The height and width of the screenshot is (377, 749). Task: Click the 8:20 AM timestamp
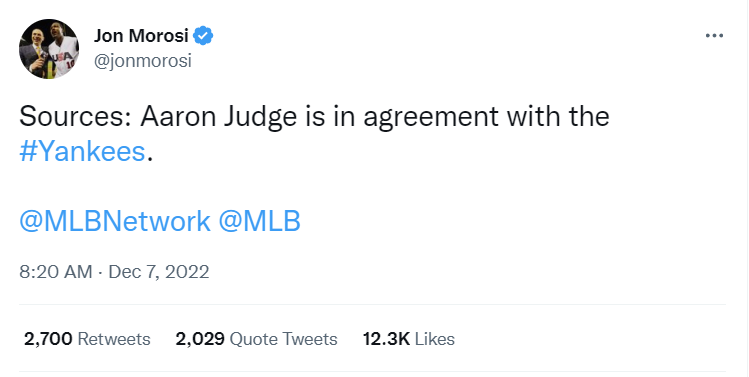[x=55, y=272]
